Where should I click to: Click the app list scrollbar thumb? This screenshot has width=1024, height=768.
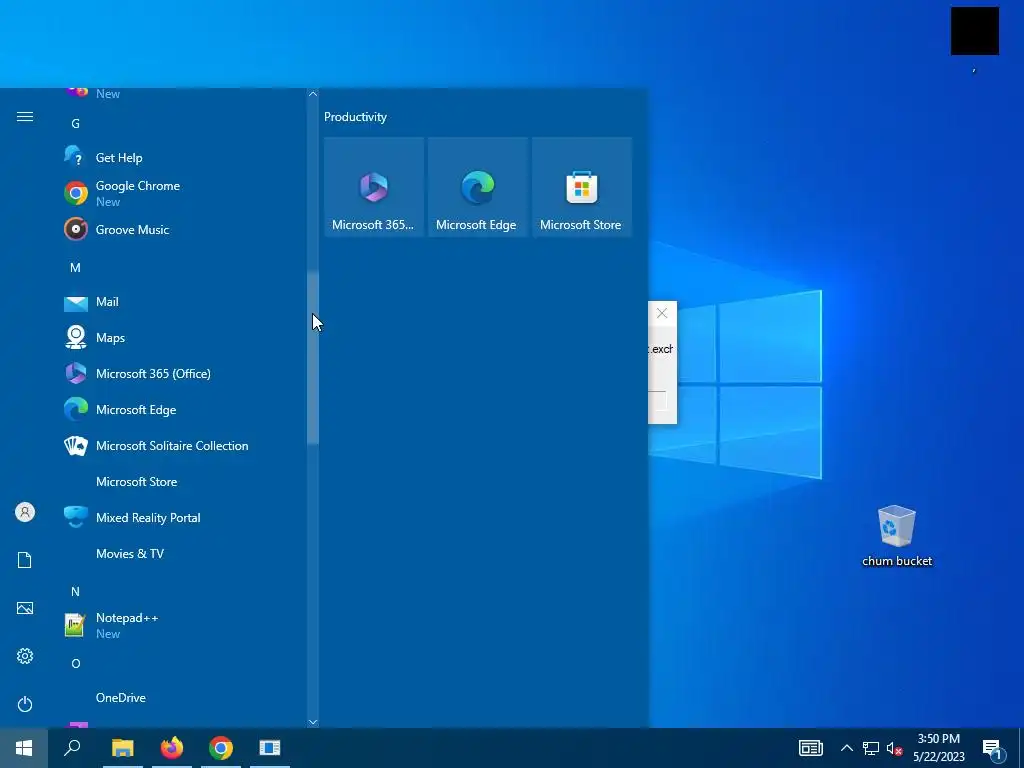pyautogui.click(x=313, y=357)
